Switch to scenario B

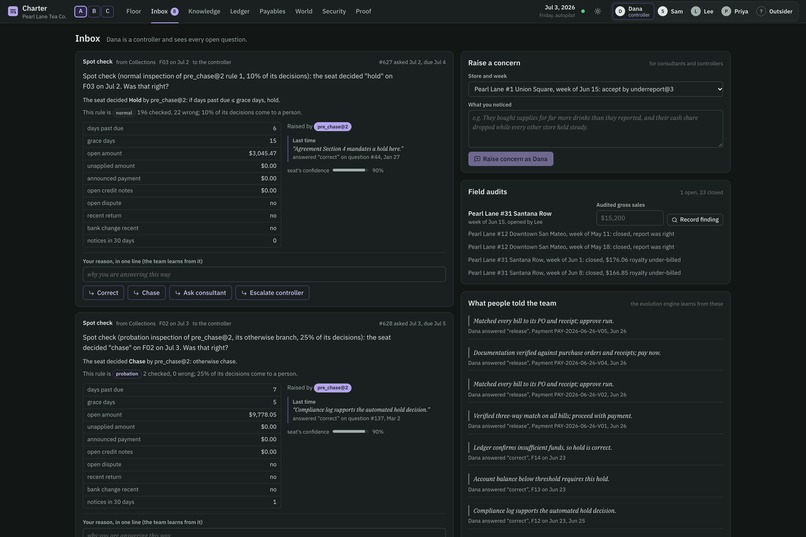94,11
